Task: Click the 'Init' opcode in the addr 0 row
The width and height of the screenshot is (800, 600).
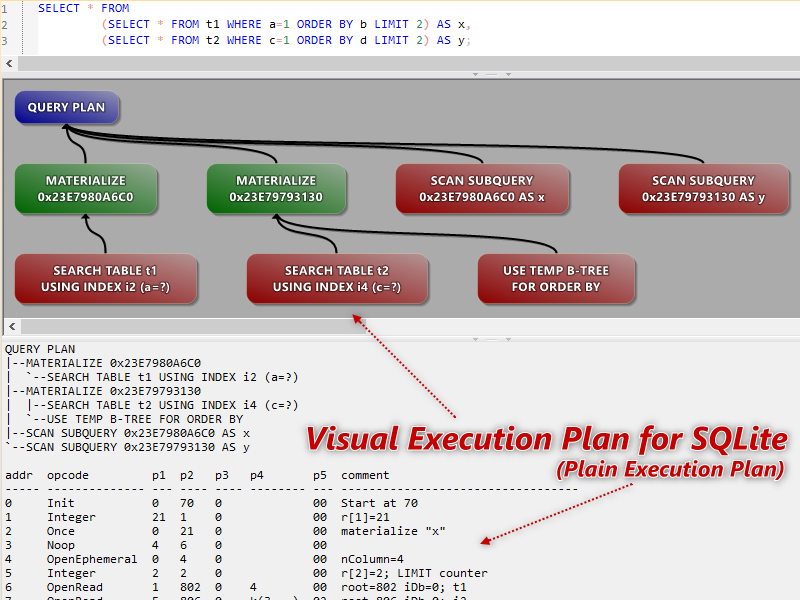Action: pyautogui.click(x=61, y=504)
